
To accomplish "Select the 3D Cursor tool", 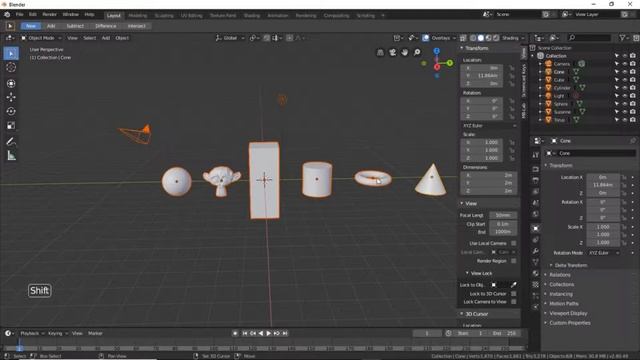I will click(x=11, y=67).
